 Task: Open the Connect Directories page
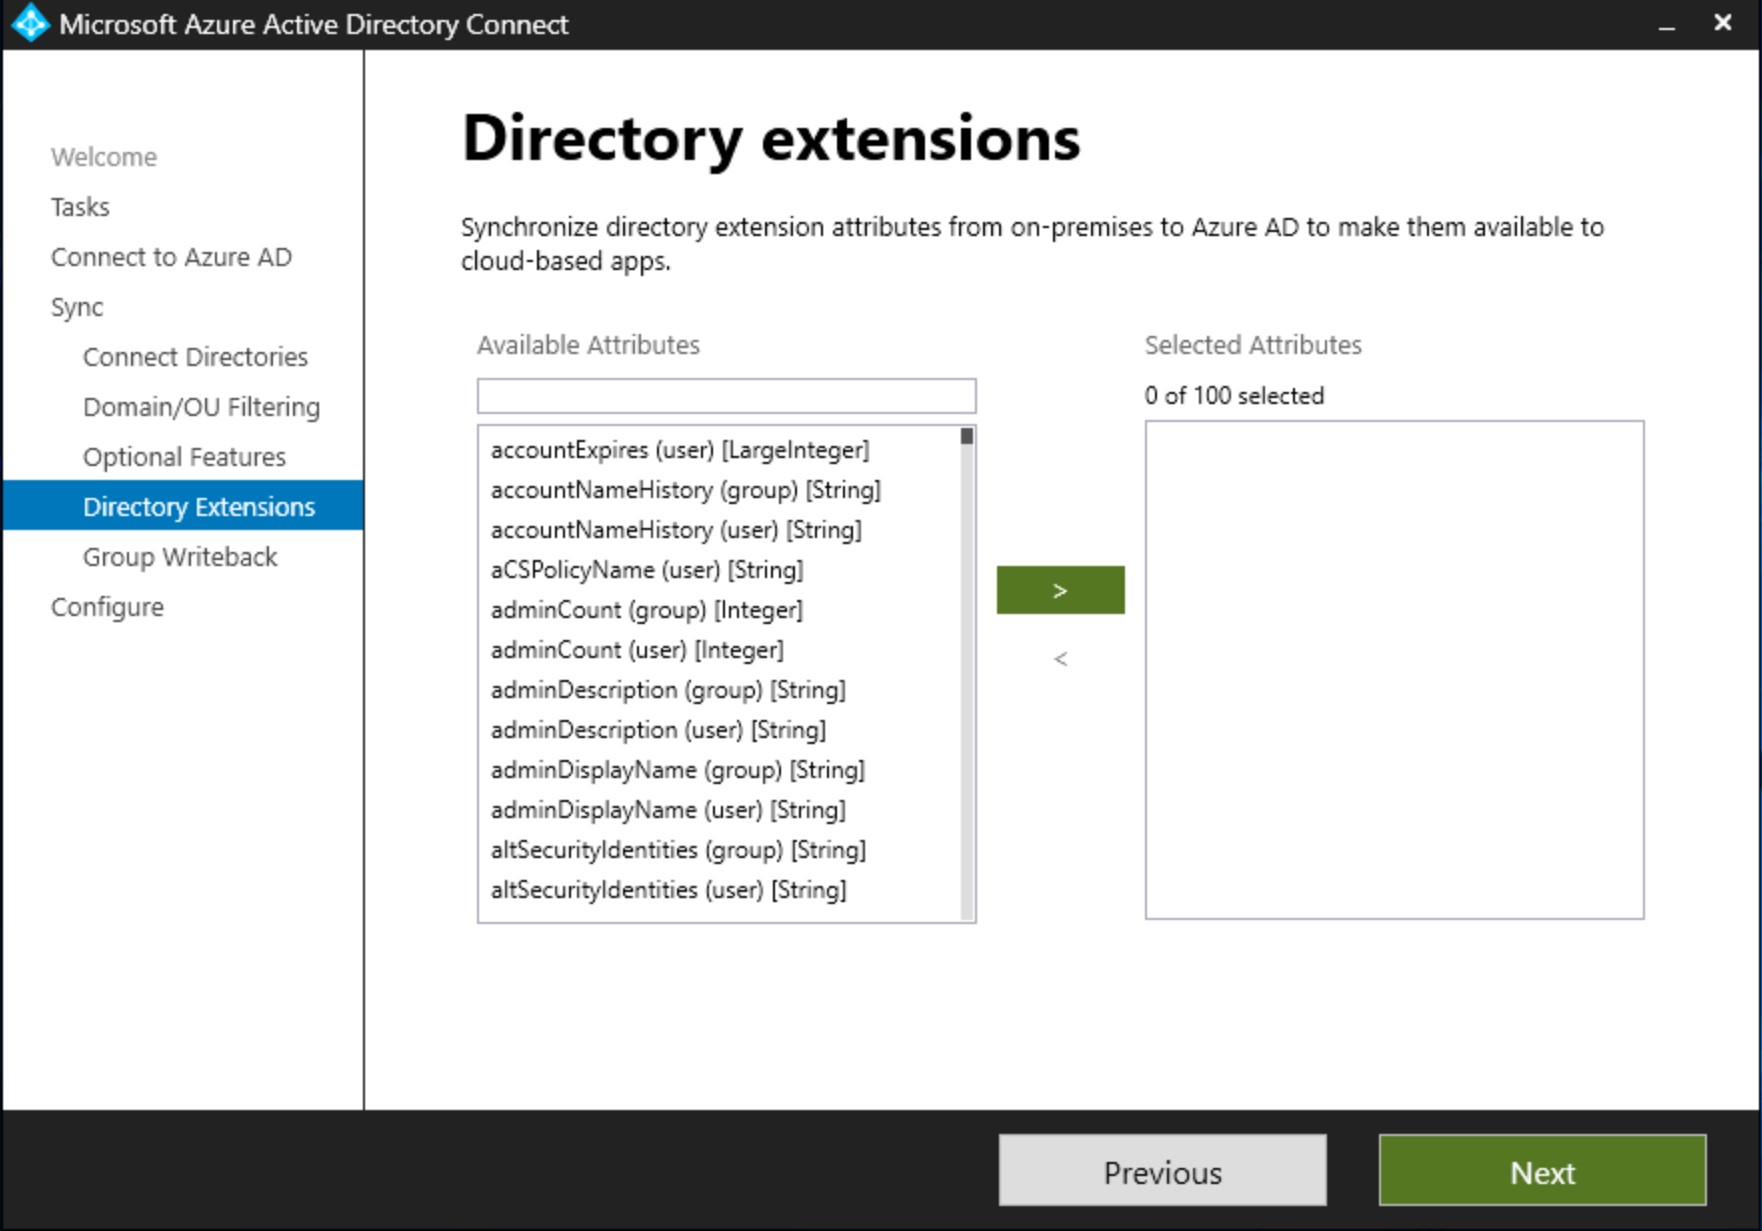pyautogui.click(x=195, y=357)
